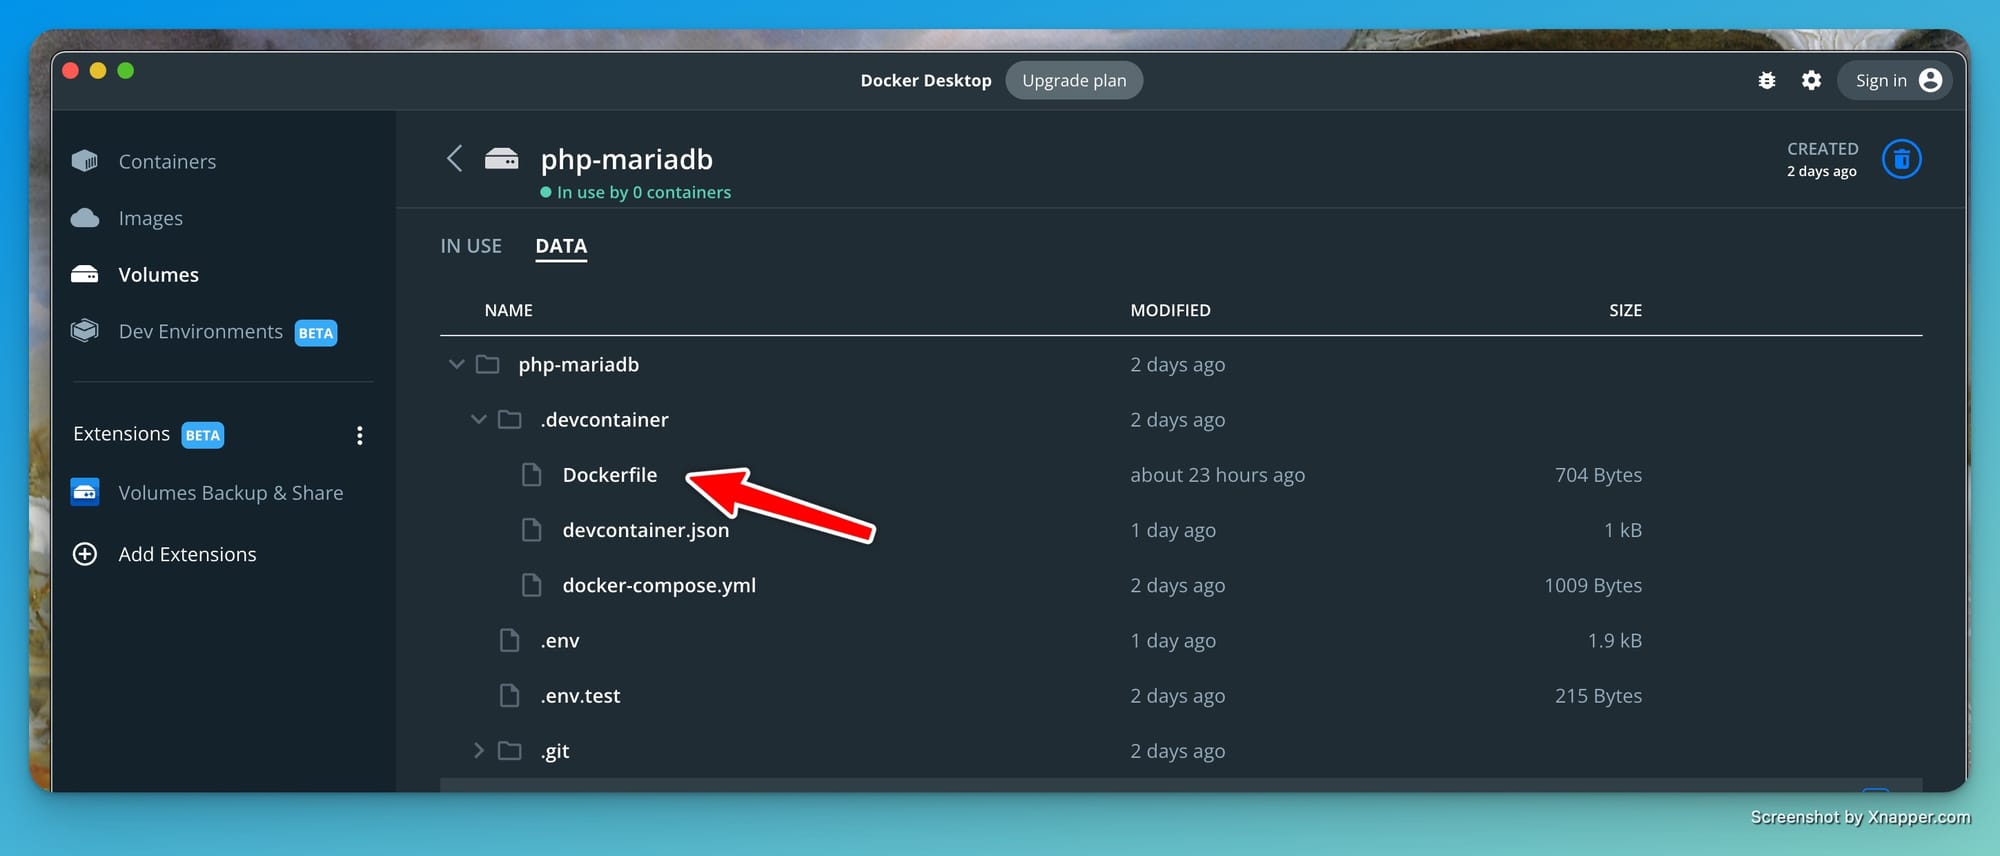Click the 215 Bytes size value

point(1598,695)
